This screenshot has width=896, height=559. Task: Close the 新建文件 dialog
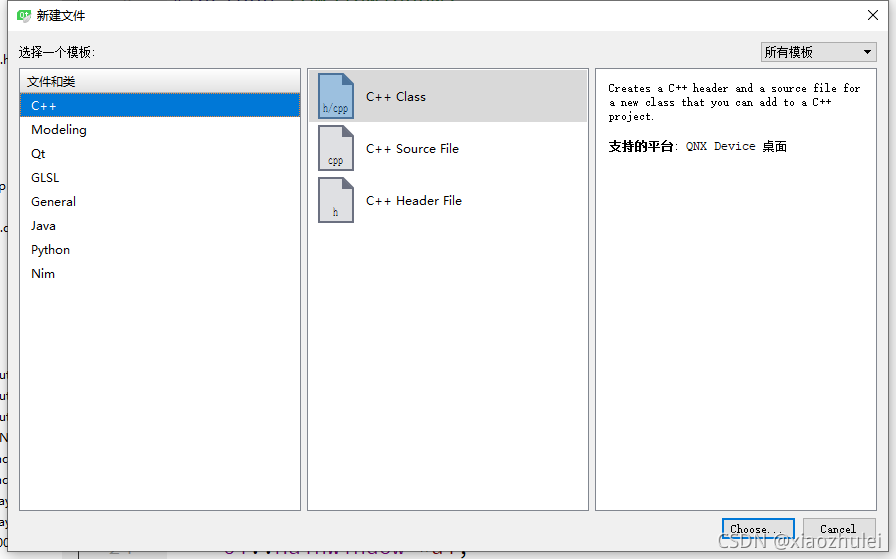[873, 15]
